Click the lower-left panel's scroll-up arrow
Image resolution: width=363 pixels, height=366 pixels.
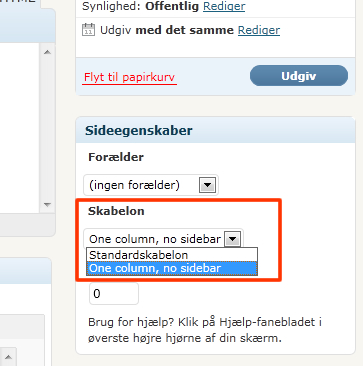(9, 357)
